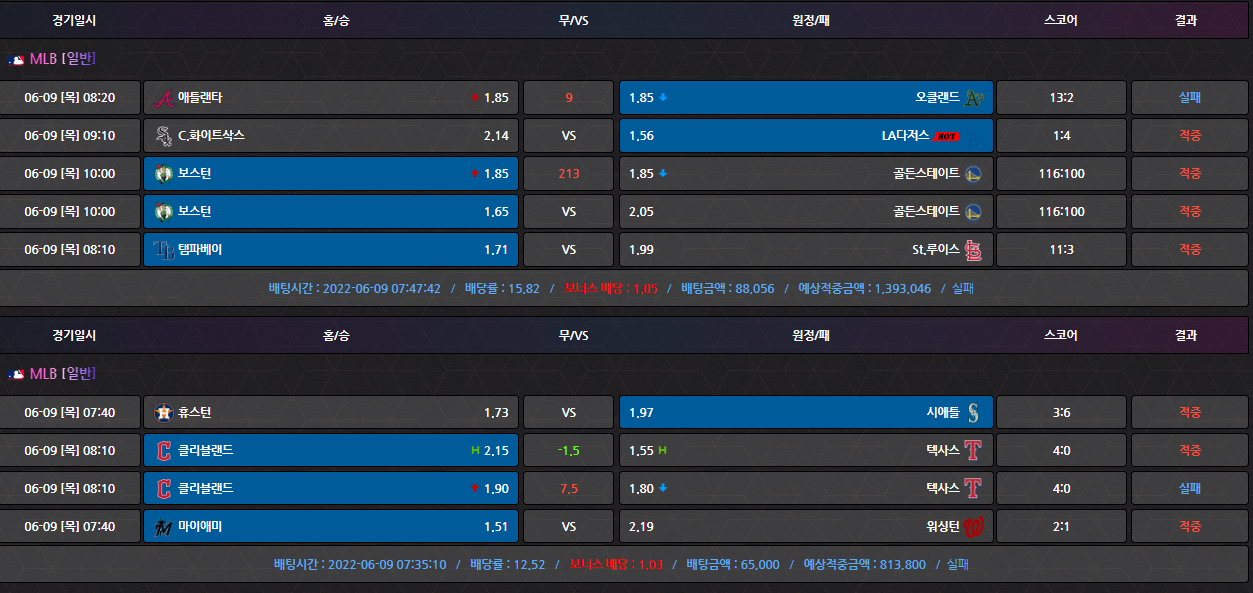Screen dimensions: 1253x593
Task: Click the Tampa Bay Rays logo
Action: 163,250
